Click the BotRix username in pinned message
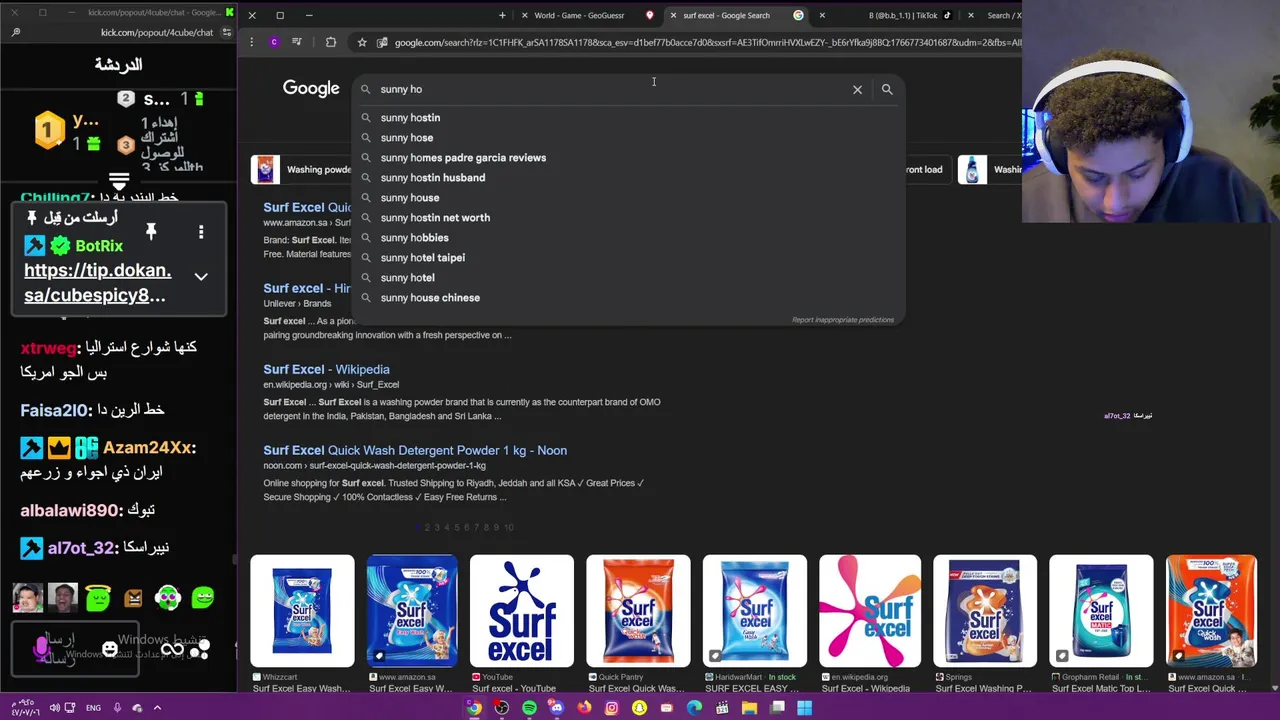Image resolution: width=1280 pixels, height=720 pixels. click(x=99, y=246)
